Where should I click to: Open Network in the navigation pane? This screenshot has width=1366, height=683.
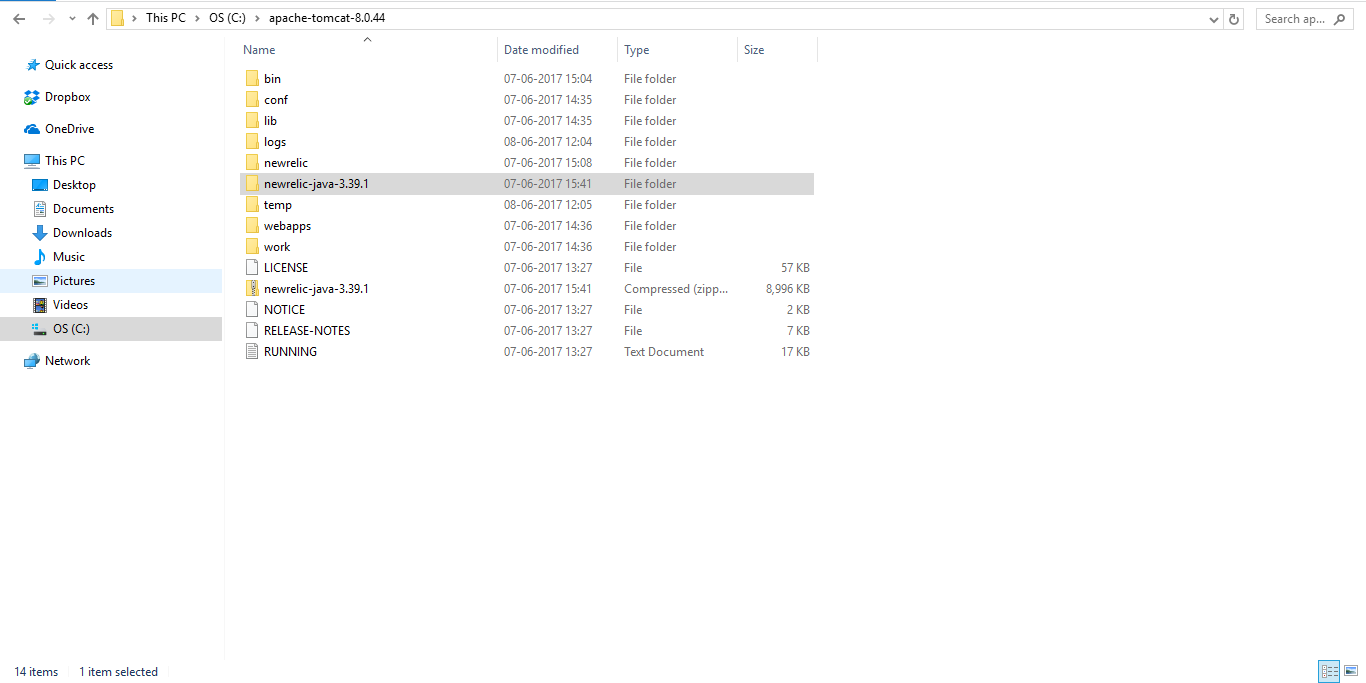tap(67, 361)
